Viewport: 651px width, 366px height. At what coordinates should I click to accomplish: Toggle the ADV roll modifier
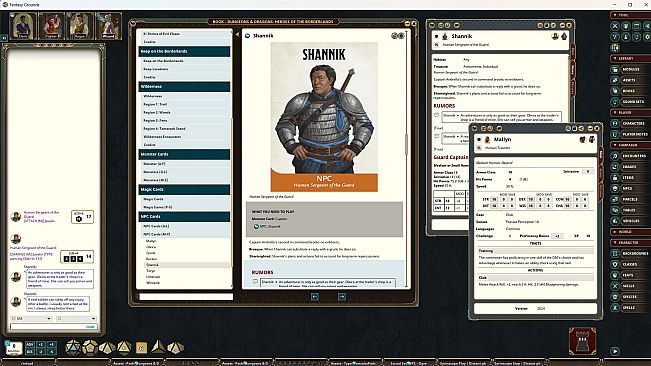29,344
